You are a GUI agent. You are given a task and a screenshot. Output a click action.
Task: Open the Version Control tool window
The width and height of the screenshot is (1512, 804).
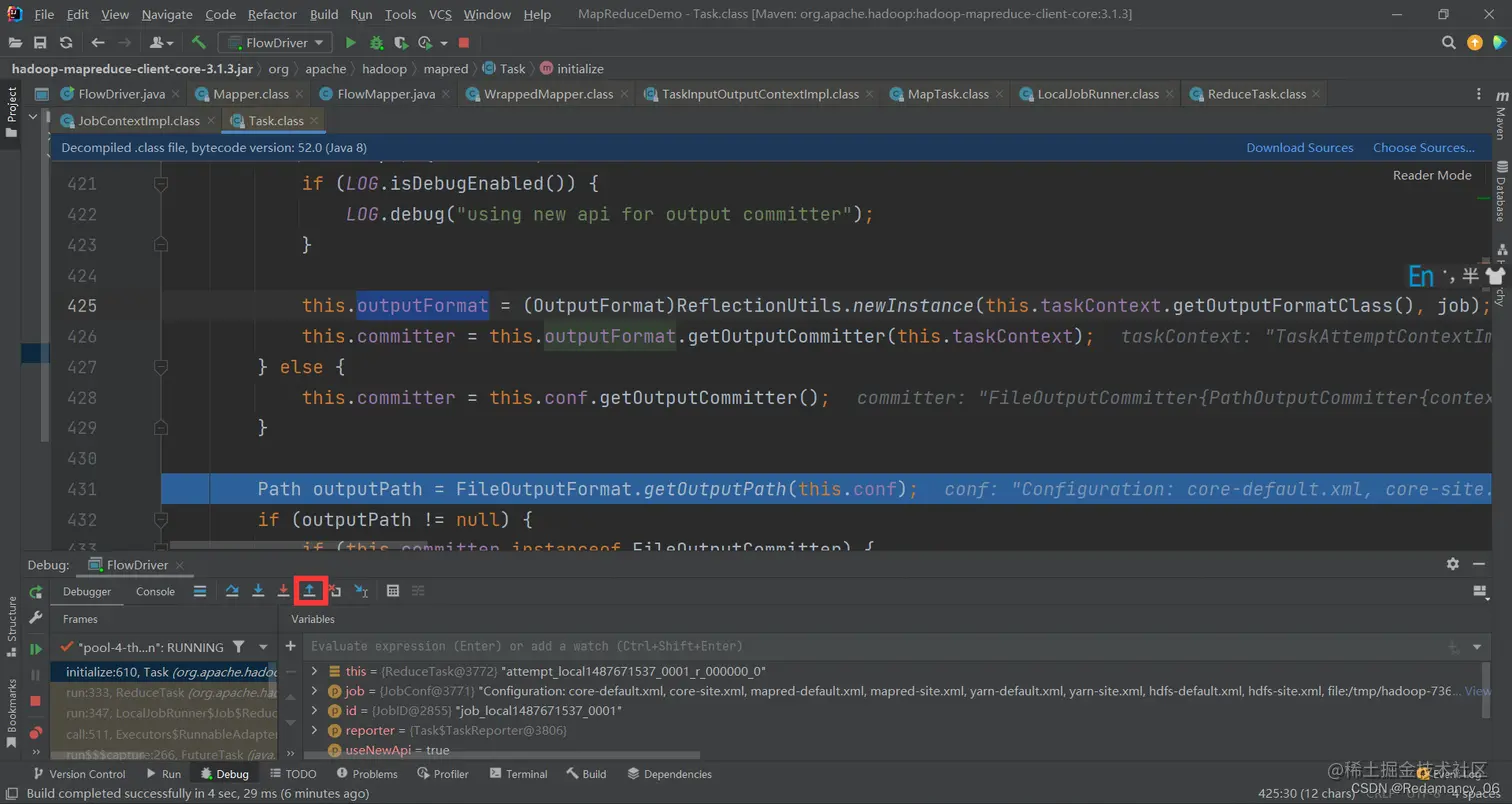[x=79, y=774]
